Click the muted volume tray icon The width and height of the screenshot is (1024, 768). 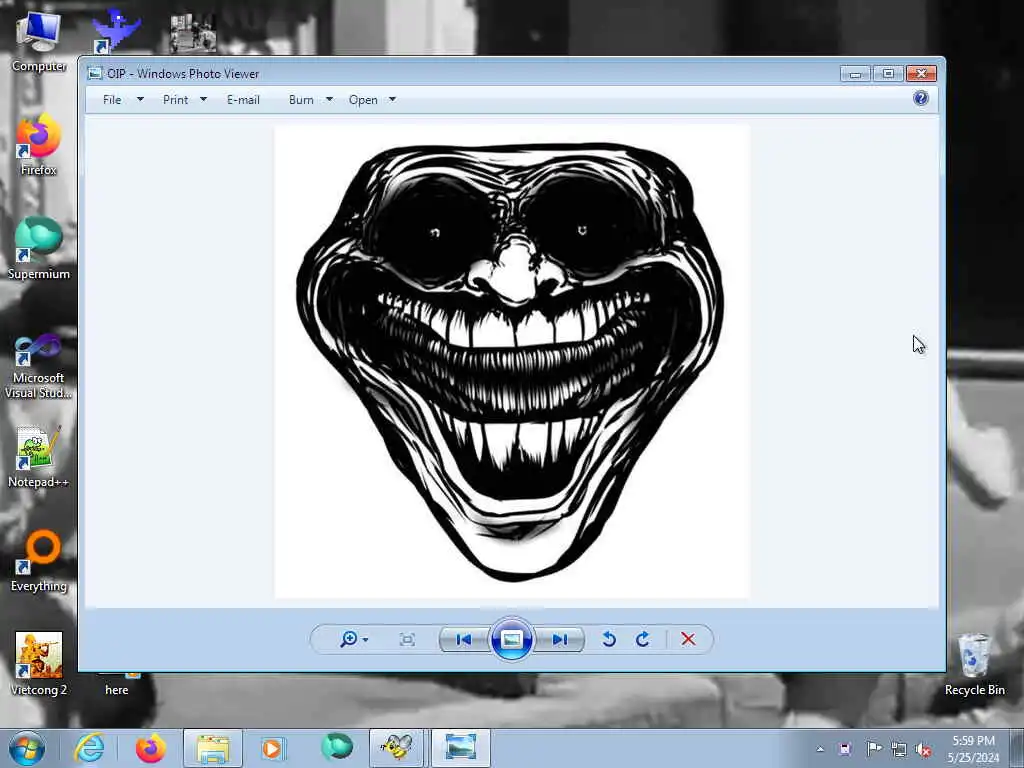click(x=923, y=750)
